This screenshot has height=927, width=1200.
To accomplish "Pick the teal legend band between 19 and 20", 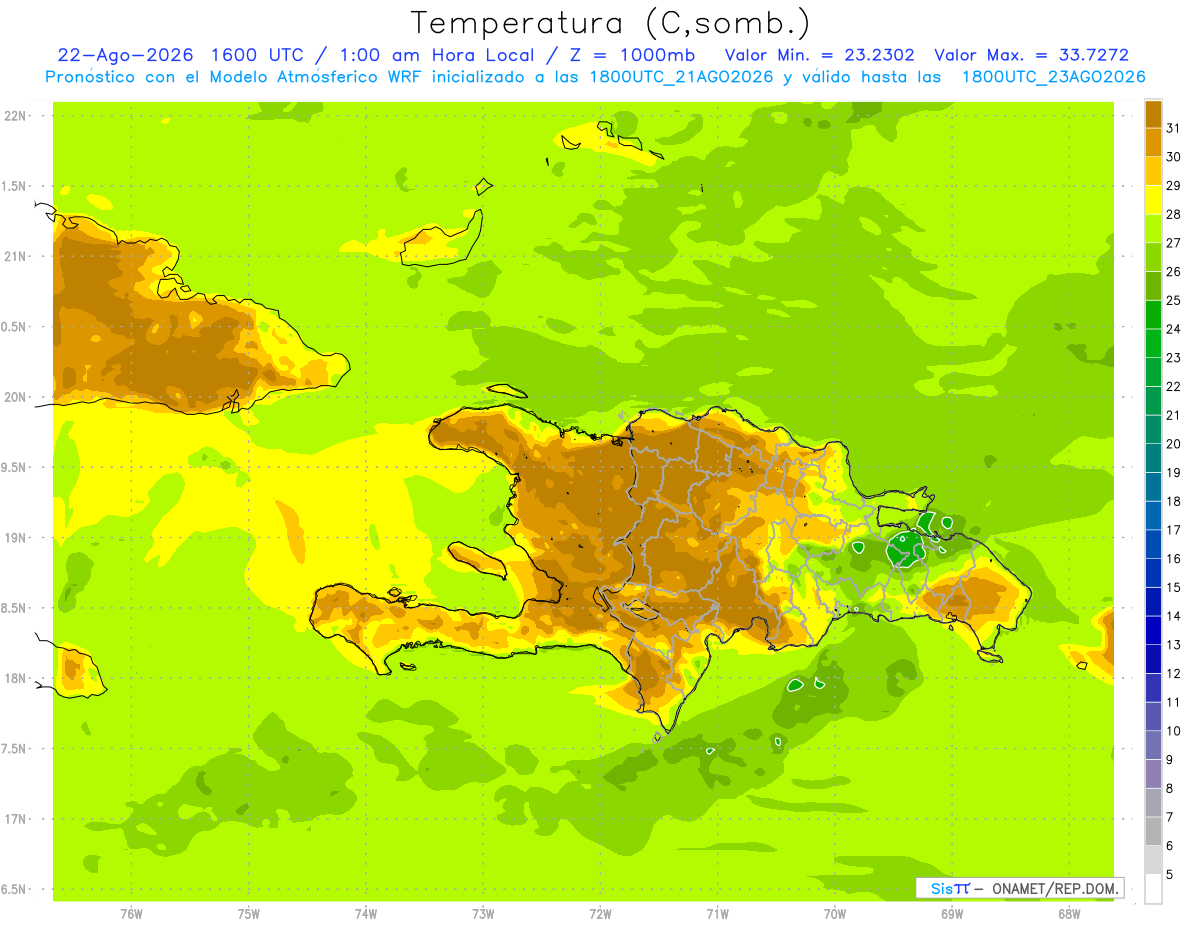I will (1153, 458).
